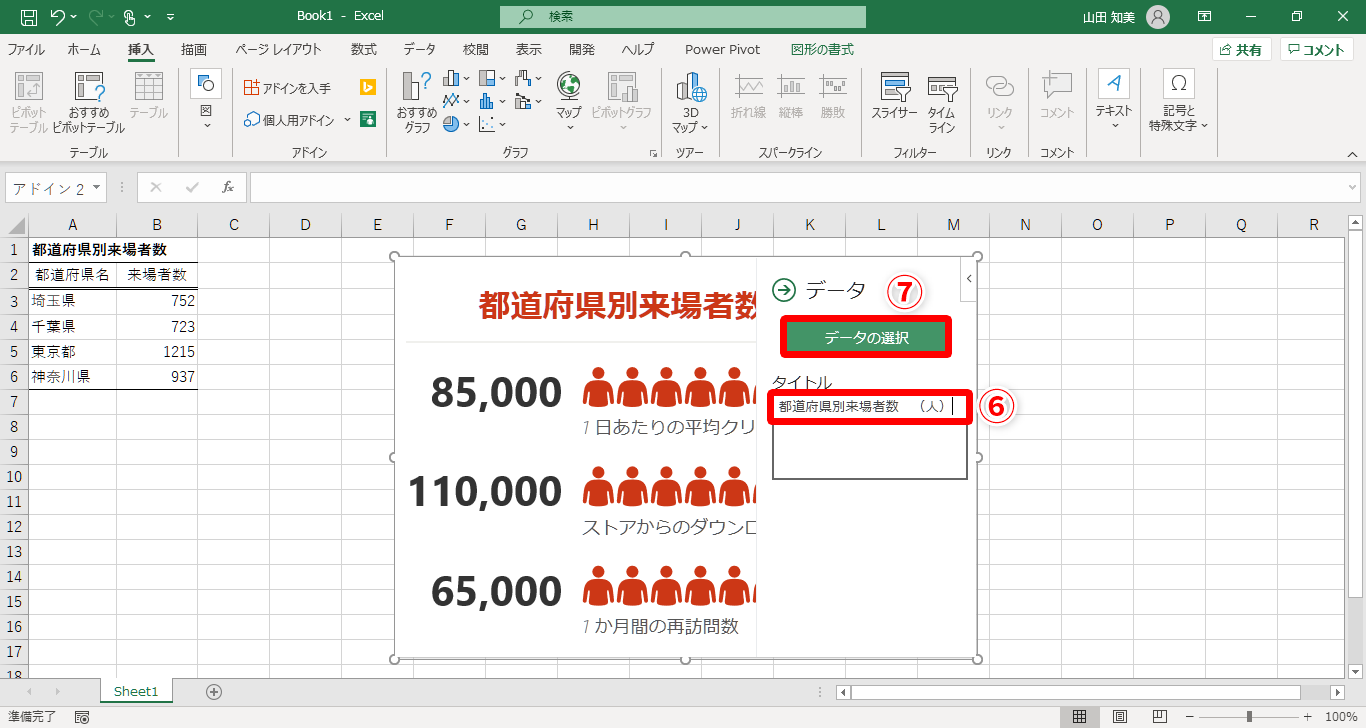
Task: Select cell containing 東京都
Action: (x=73, y=352)
